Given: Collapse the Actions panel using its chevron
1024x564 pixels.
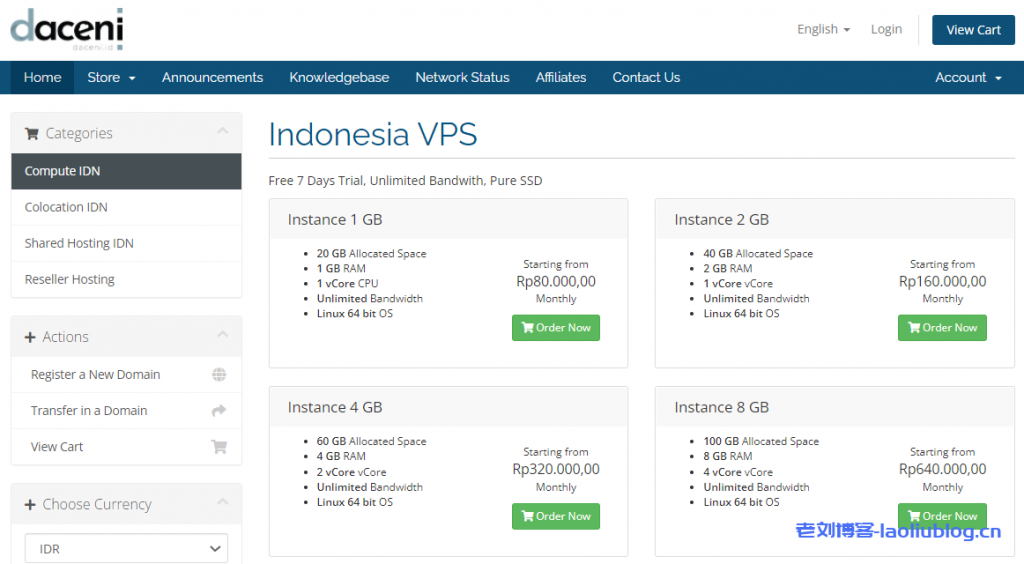Looking at the screenshot, I should [x=222, y=336].
